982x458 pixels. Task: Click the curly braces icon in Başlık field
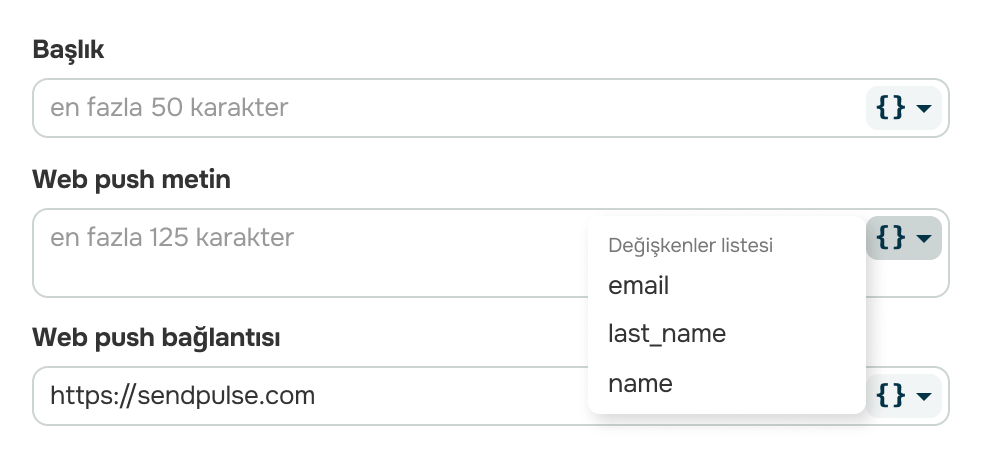(890, 108)
